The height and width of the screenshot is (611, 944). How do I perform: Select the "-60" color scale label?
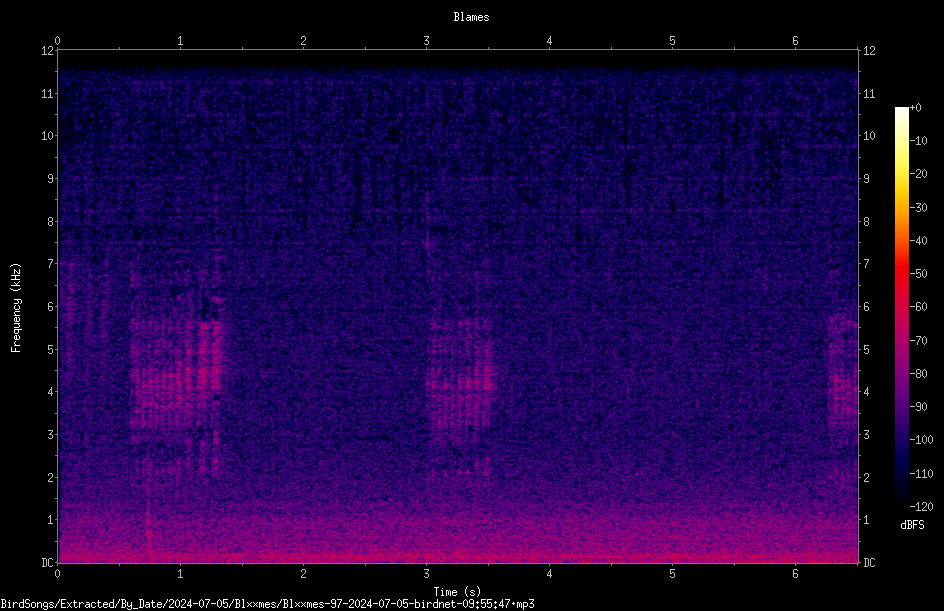coord(918,307)
